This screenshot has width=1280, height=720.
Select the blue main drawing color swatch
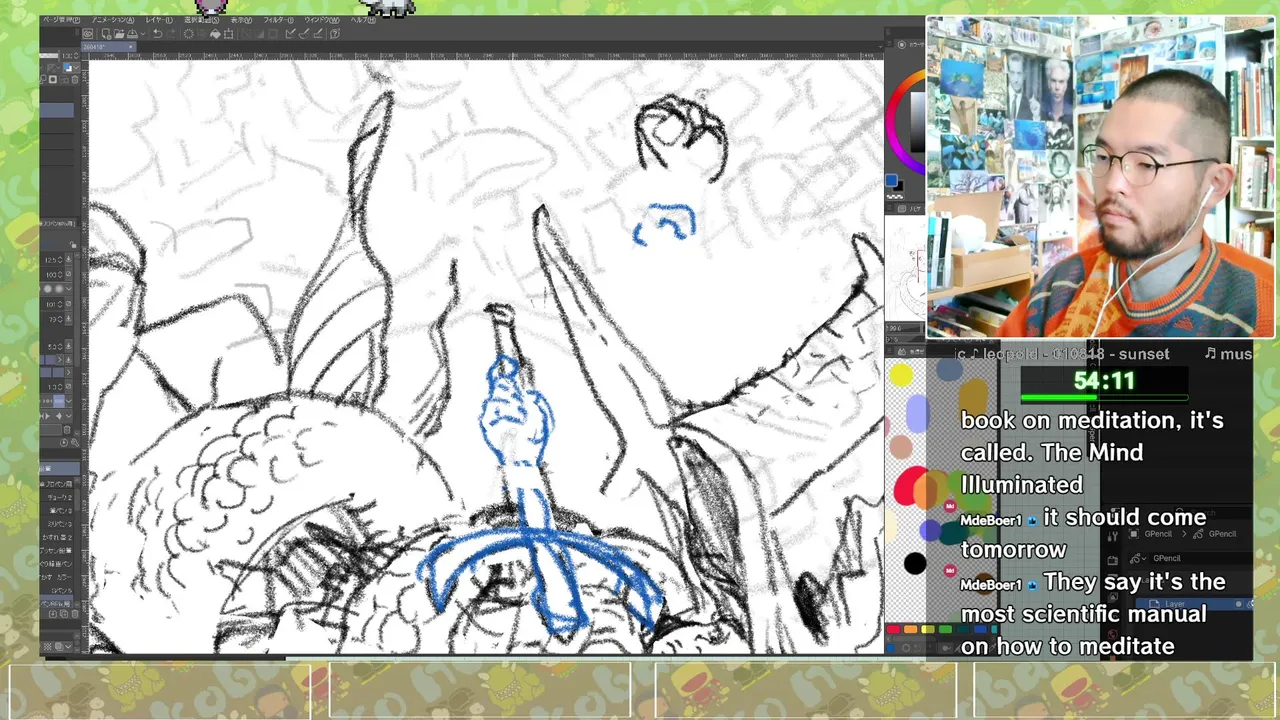(x=890, y=181)
